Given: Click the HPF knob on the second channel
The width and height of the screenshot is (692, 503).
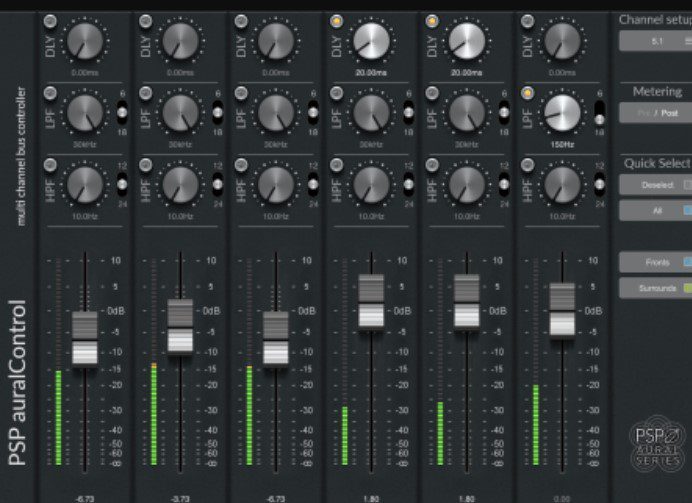Looking at the screenshot, I should [180, 185].
